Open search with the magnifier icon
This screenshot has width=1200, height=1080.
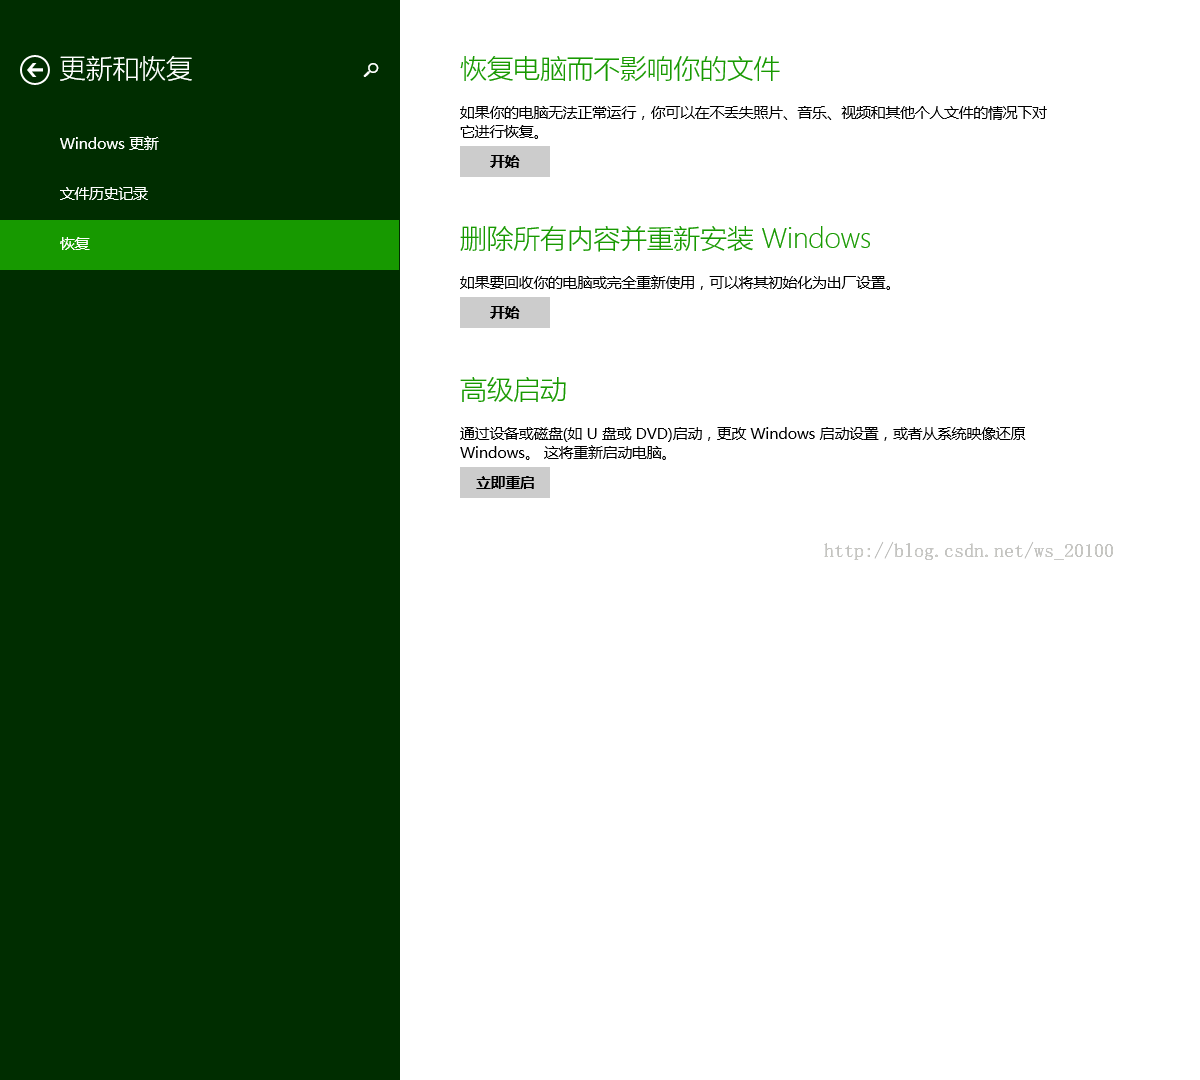[x=371, y=70]
